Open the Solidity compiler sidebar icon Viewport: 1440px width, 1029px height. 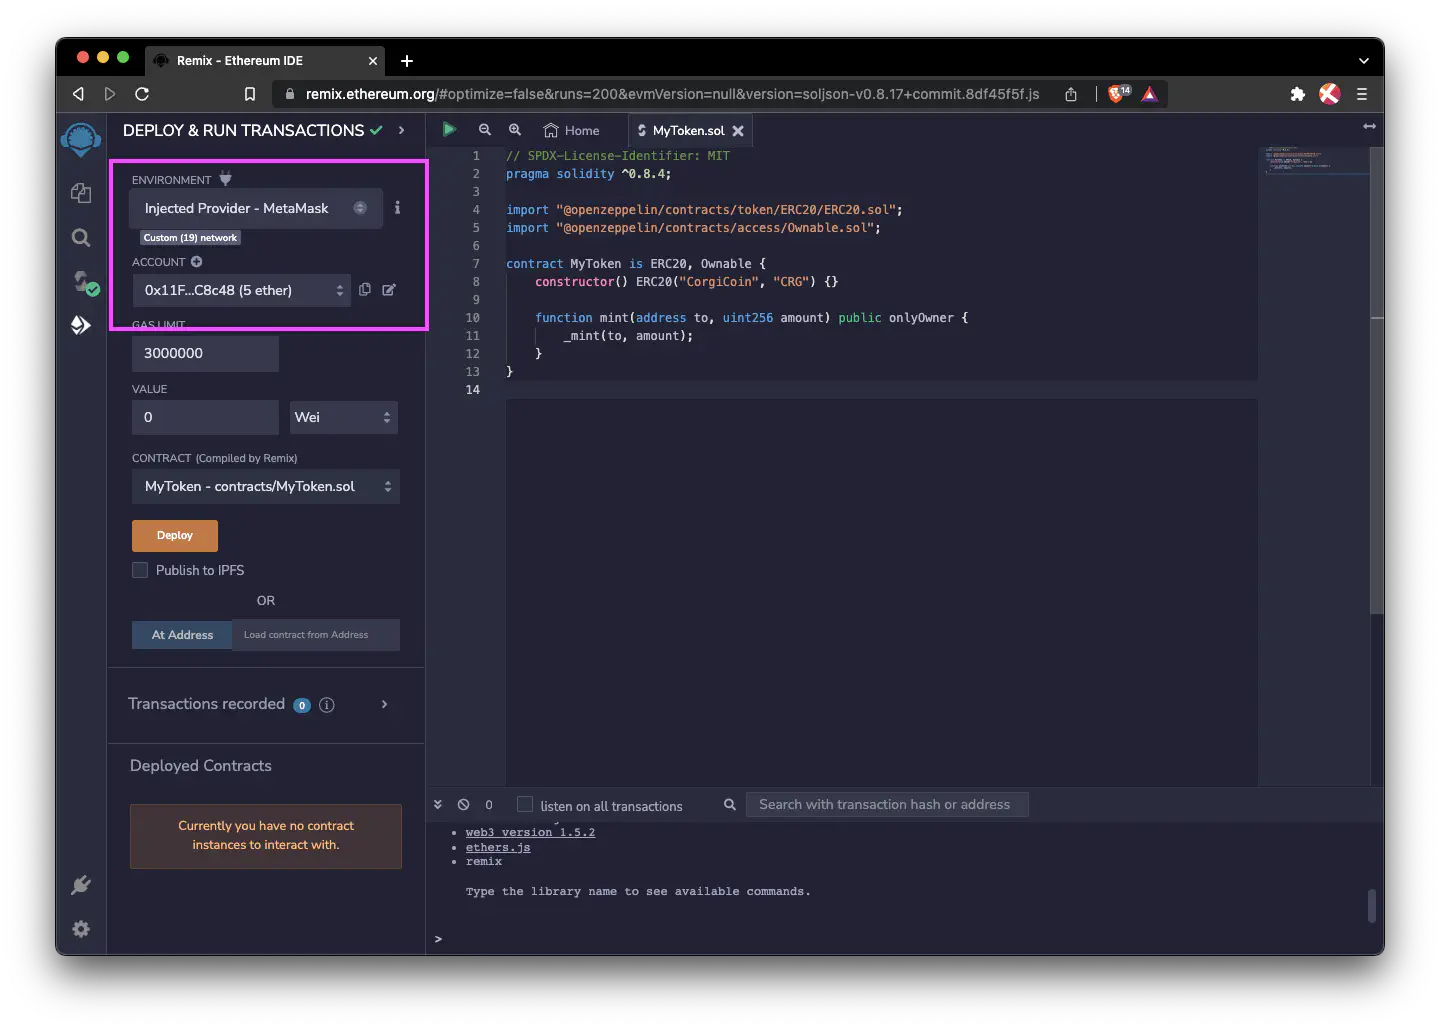[84, 283]
